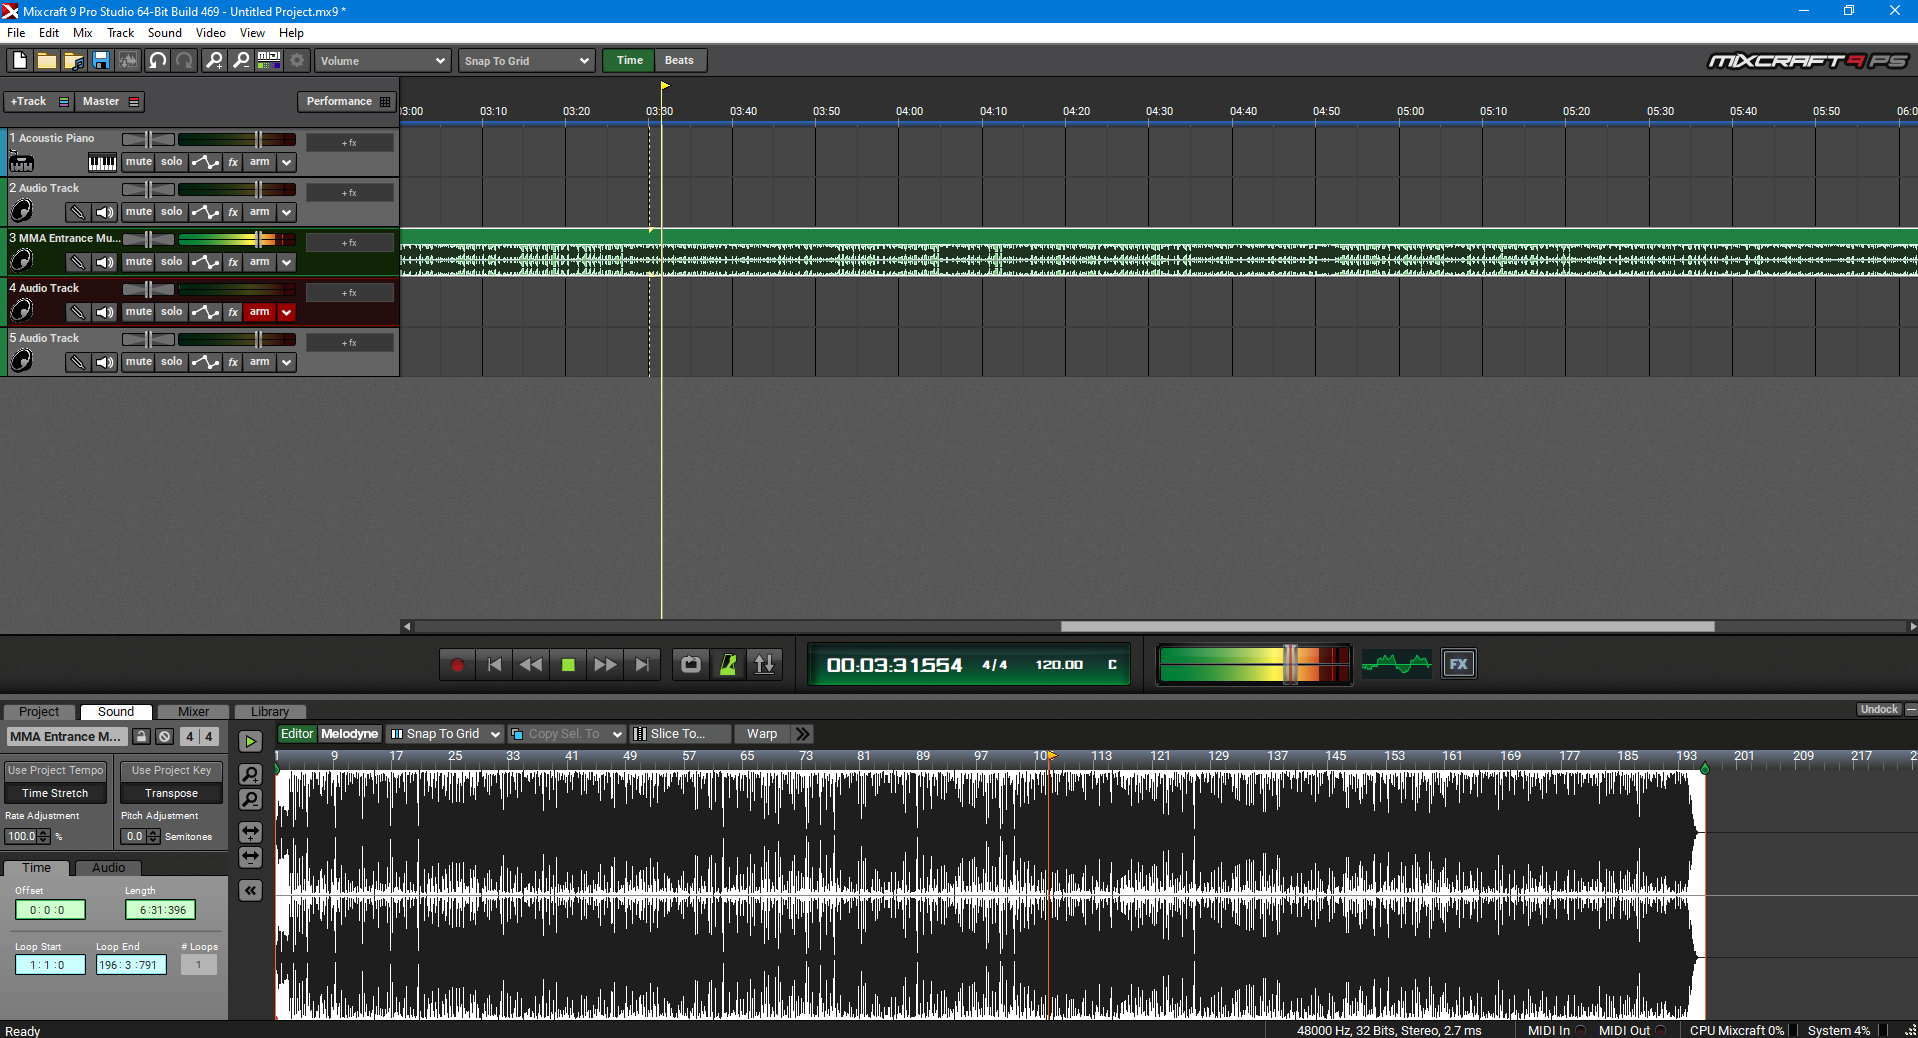Open the Sound menu
The image size is (1918, 1038).
tap(165, 33)
